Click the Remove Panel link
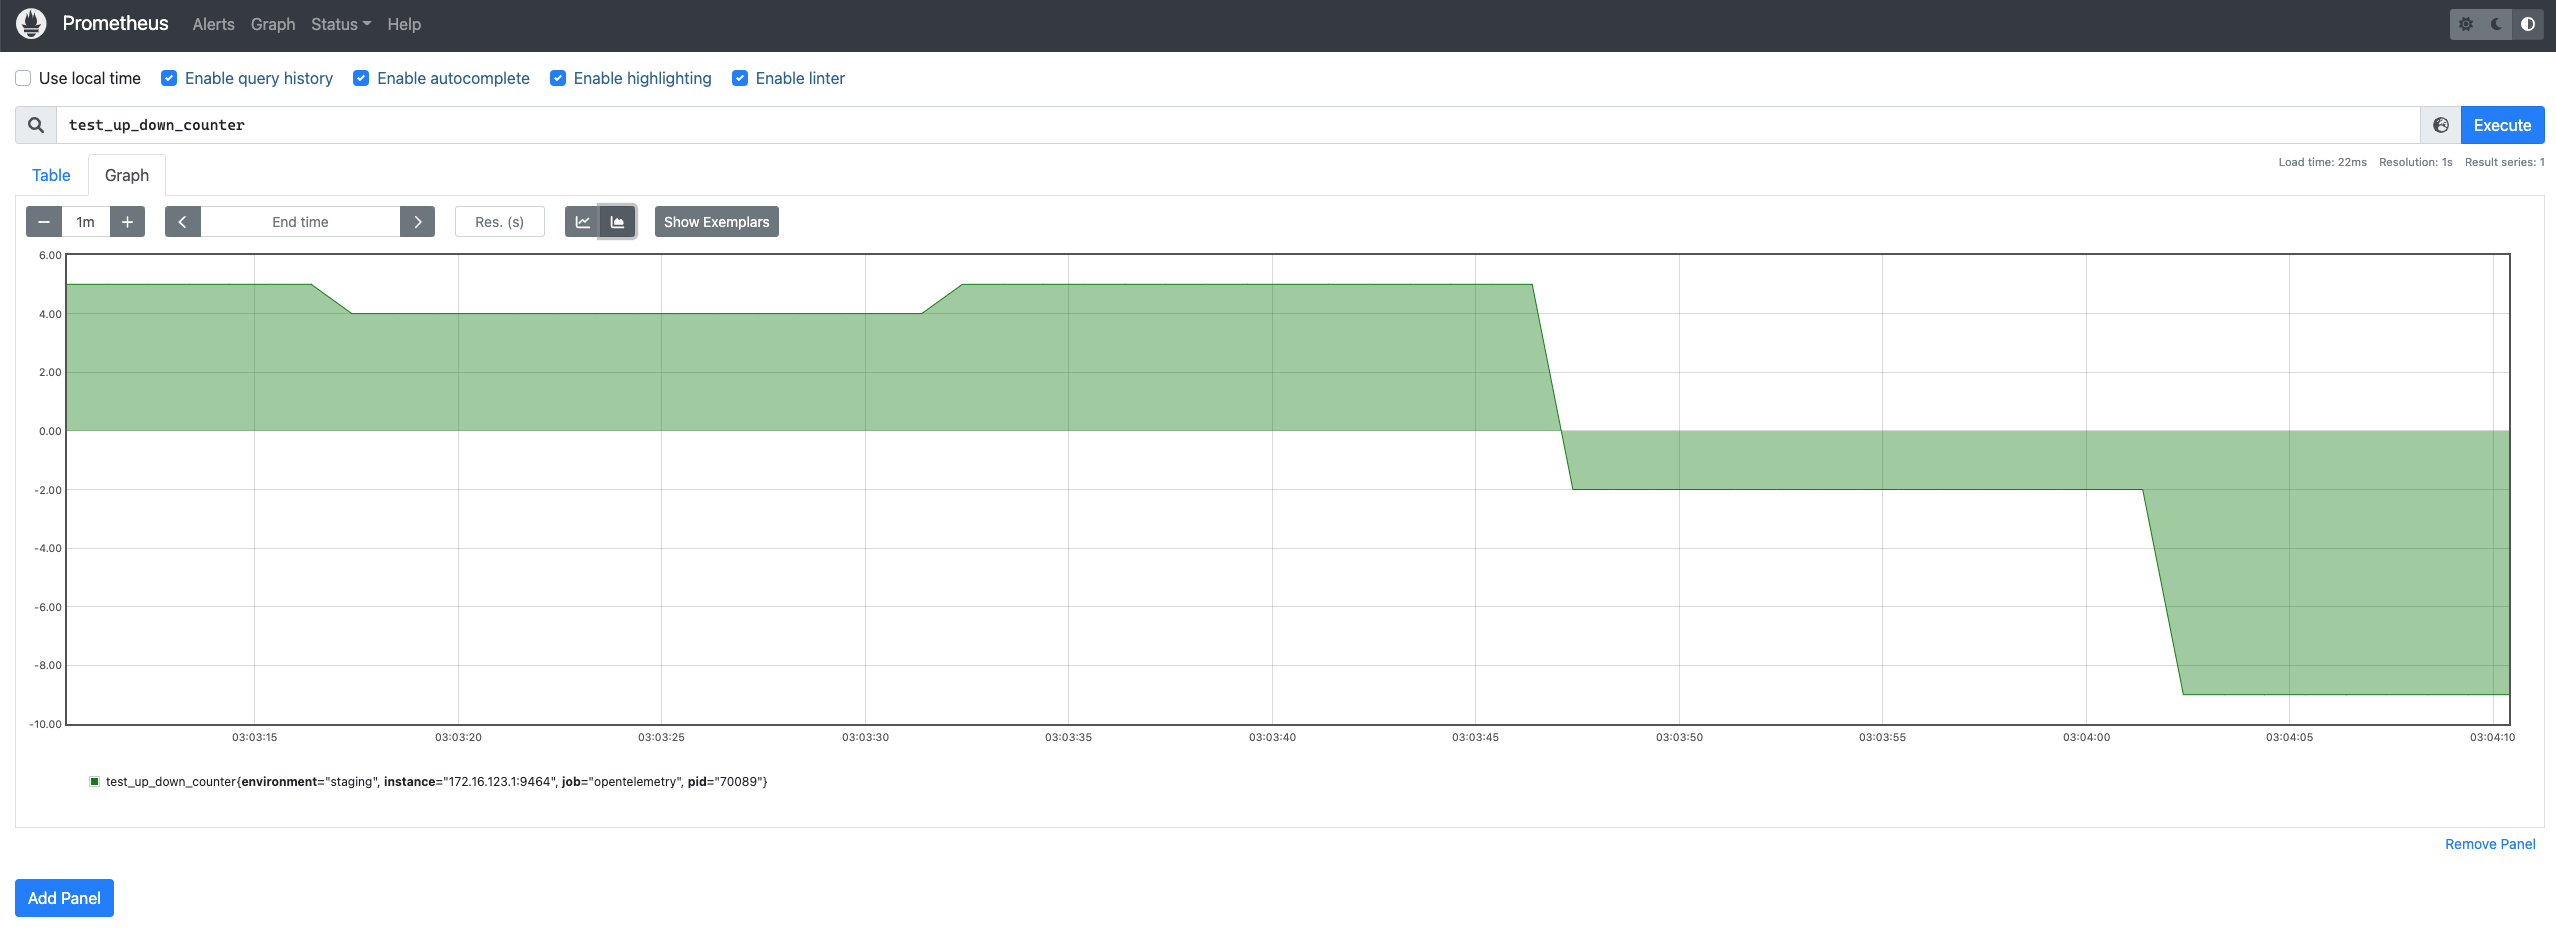The width and height of the screenshot is (2556, 943). pyautogui.click(x=2490, y=844)
